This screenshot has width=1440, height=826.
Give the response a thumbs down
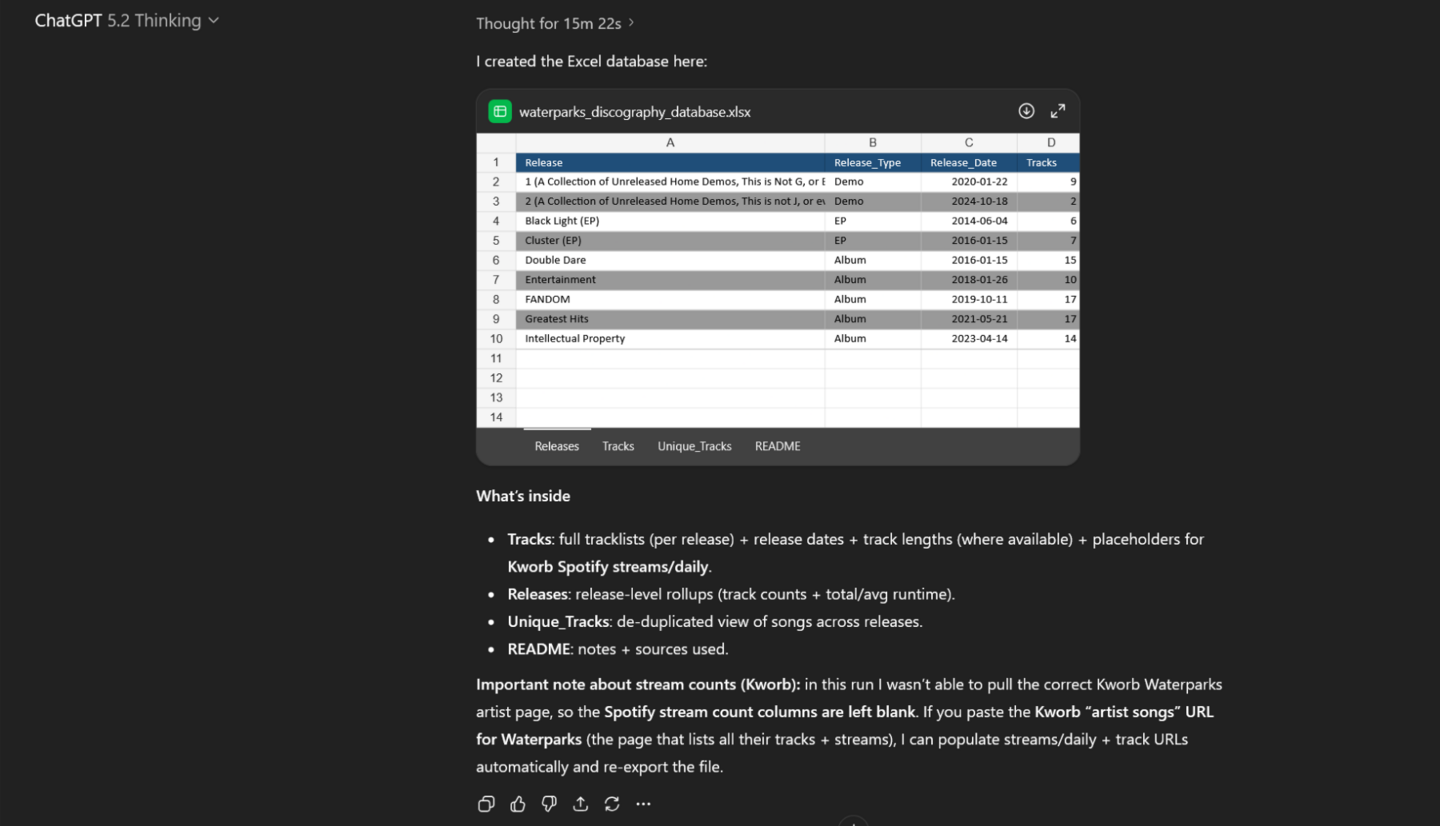549,804
